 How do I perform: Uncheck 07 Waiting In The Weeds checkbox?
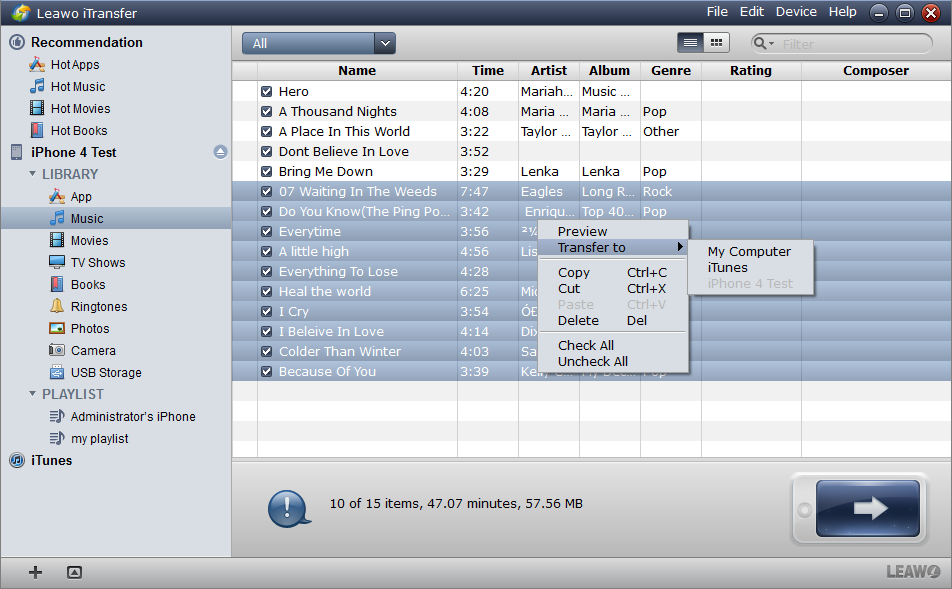(x=267, y=192)
